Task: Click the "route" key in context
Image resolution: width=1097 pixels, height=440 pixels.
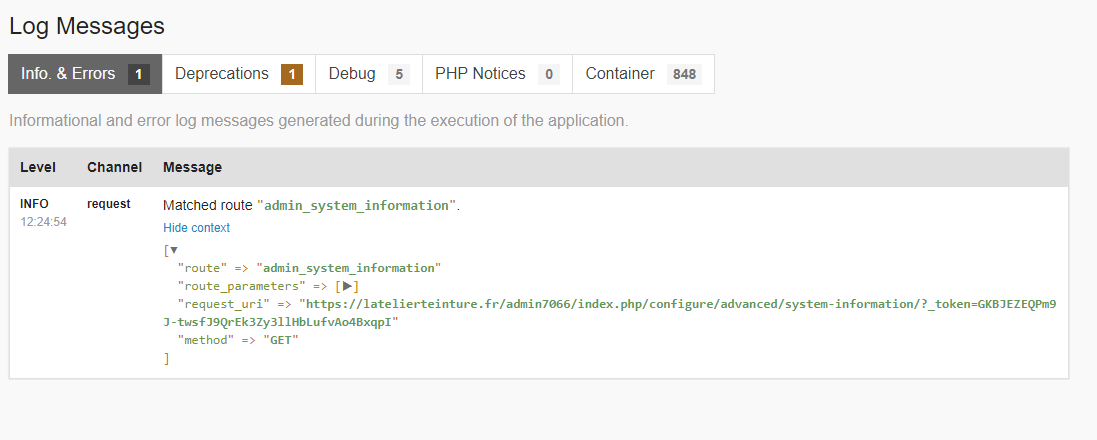Action: pos(203,268)
